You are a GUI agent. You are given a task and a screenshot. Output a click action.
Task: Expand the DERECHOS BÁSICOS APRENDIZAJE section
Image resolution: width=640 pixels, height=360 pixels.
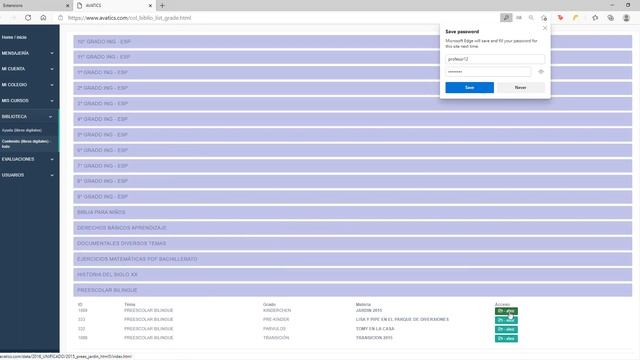coord(353,228)
